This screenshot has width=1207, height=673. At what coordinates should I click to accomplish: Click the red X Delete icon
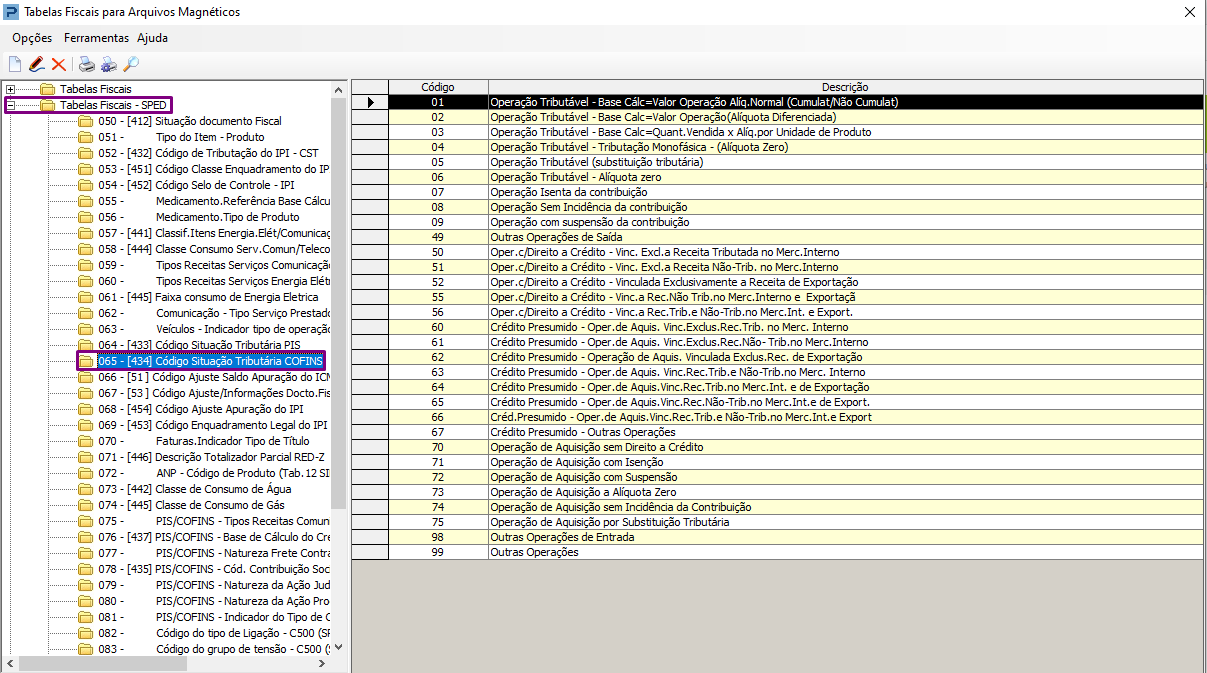point(59,65)
